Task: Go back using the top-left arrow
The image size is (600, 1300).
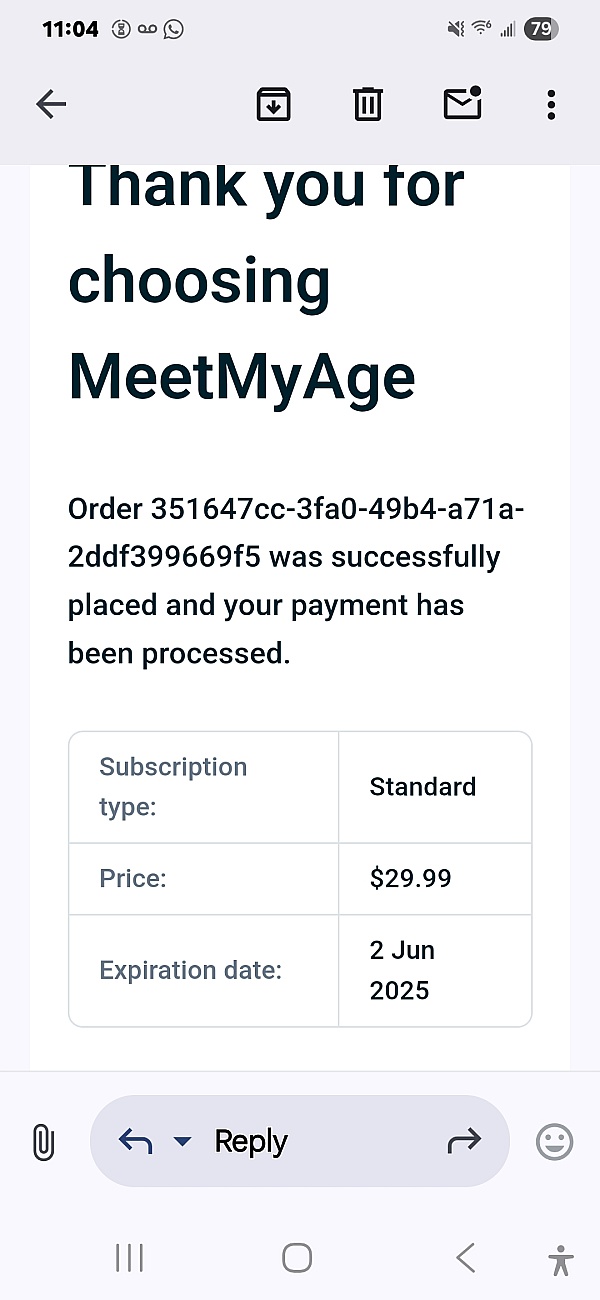Action: point(51,104)
